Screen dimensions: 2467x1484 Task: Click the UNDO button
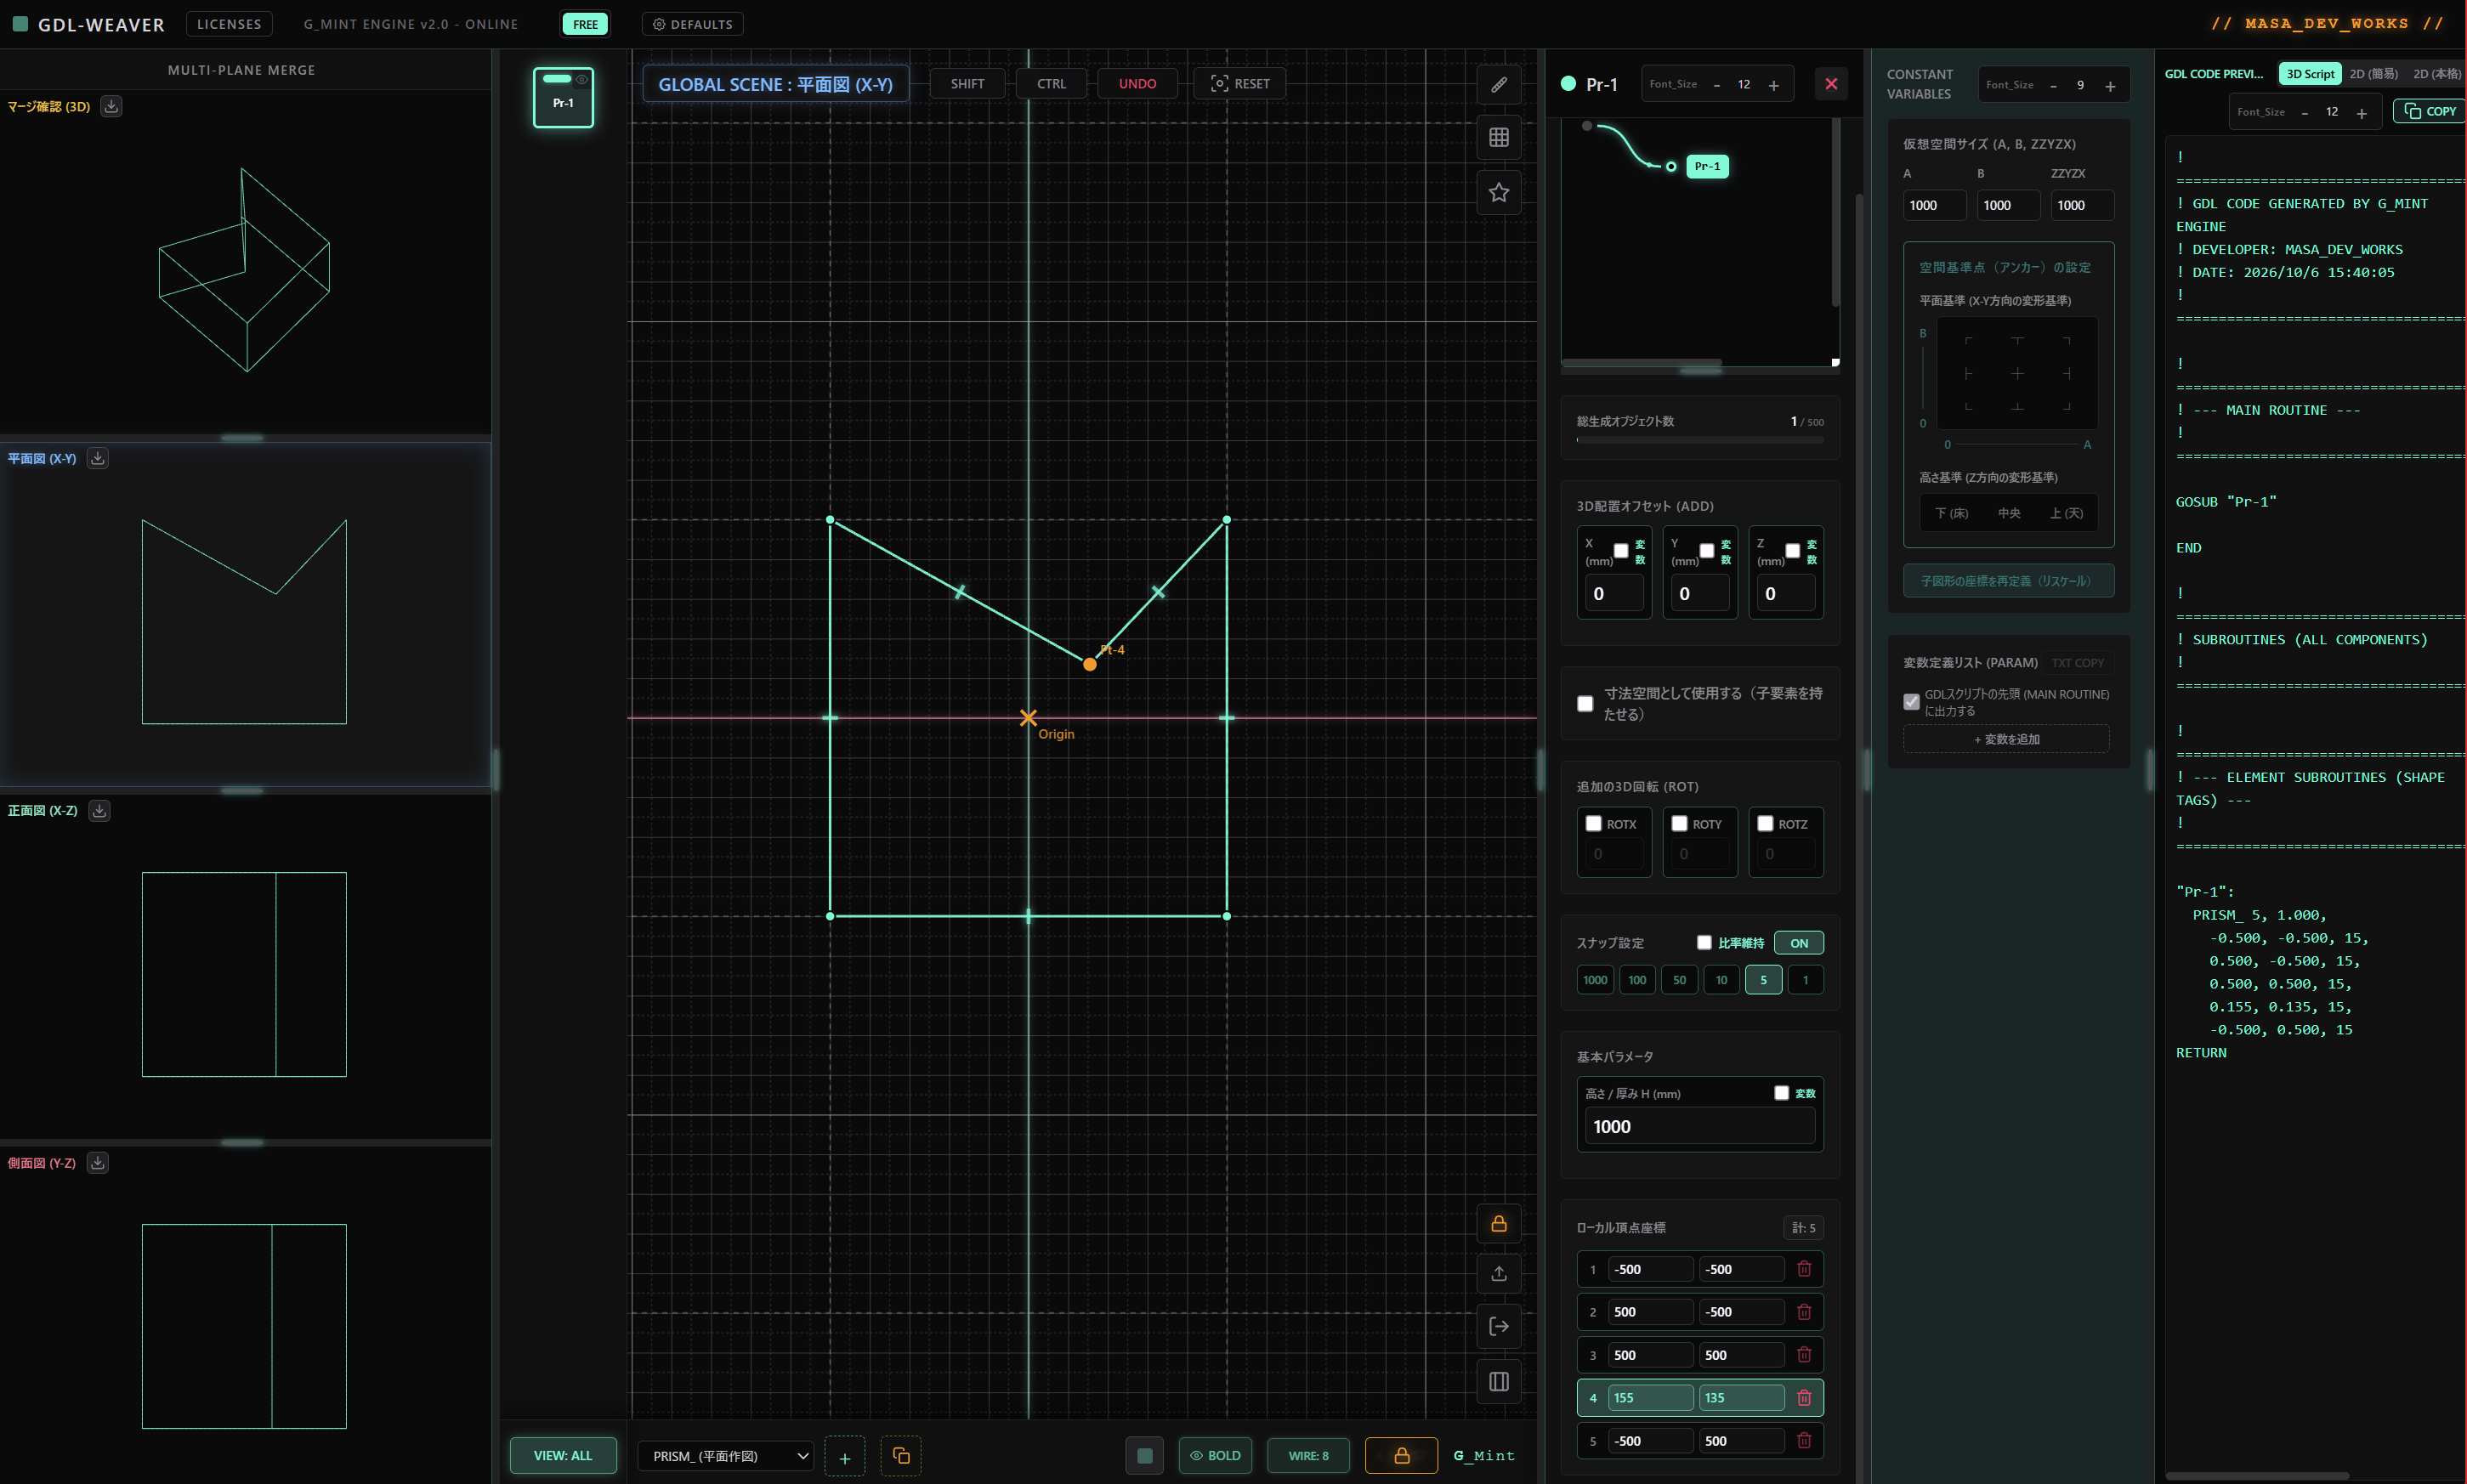pos(1137,84)
